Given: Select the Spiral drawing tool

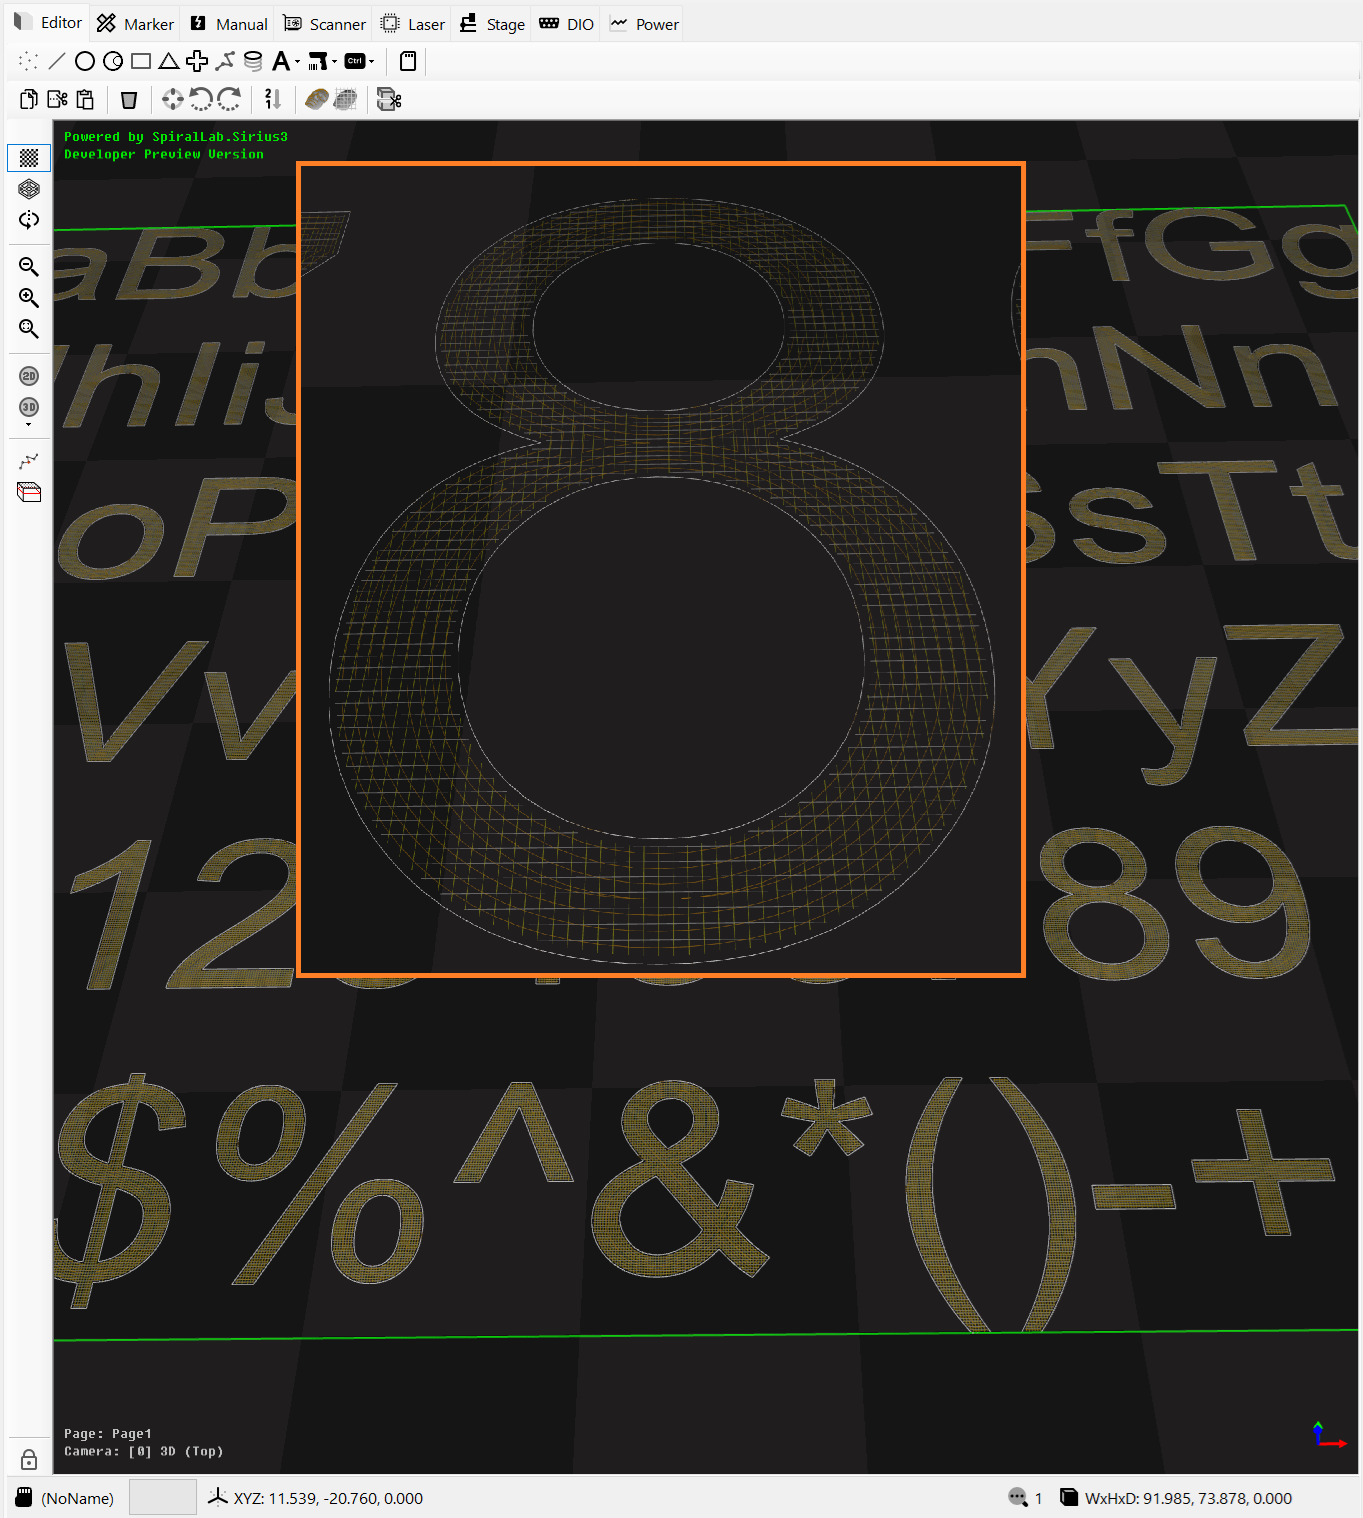Looking at the screenshot, I should [x=253, y=62].
